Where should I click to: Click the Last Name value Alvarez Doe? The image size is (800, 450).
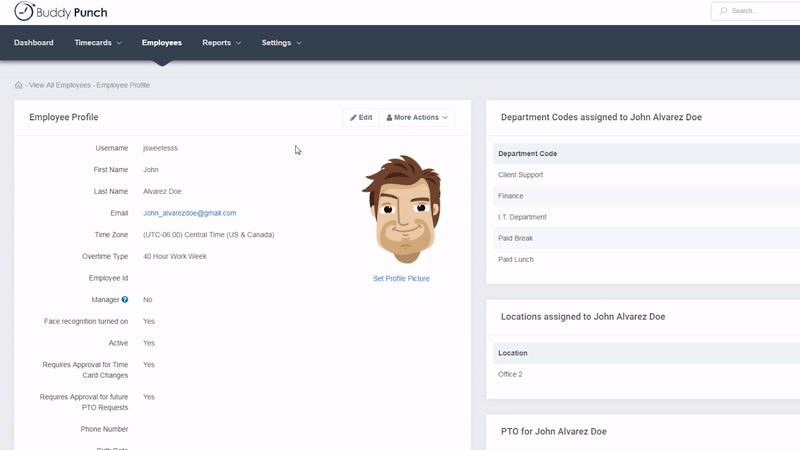(162, 191)
